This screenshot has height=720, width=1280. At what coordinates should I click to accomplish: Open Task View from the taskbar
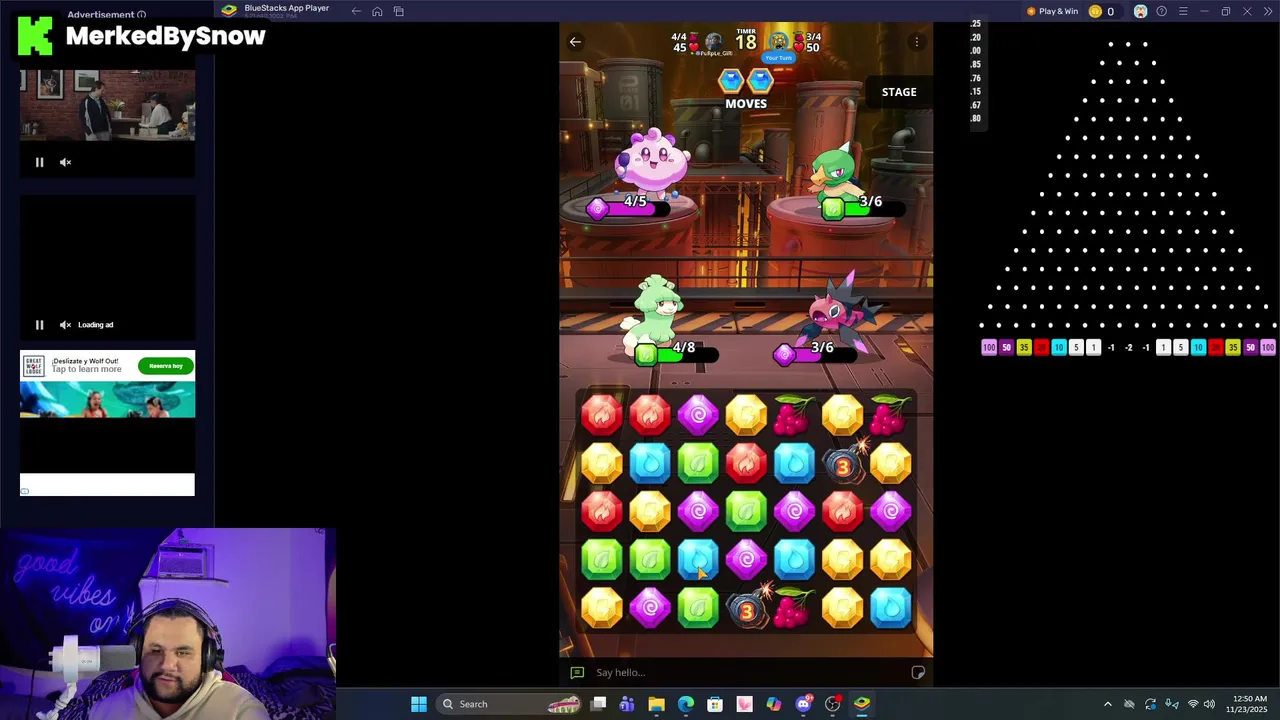(x=598, y=704)
